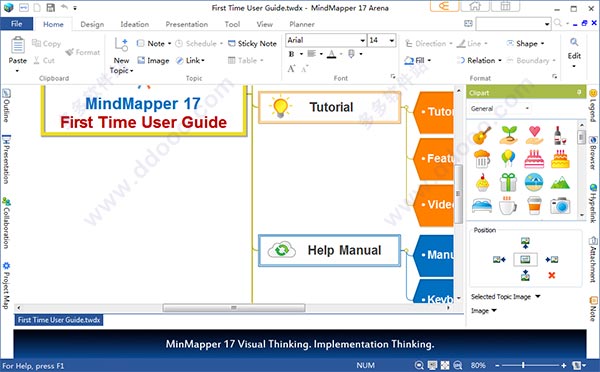Decrease font size with small A icon

click(305, 69)
